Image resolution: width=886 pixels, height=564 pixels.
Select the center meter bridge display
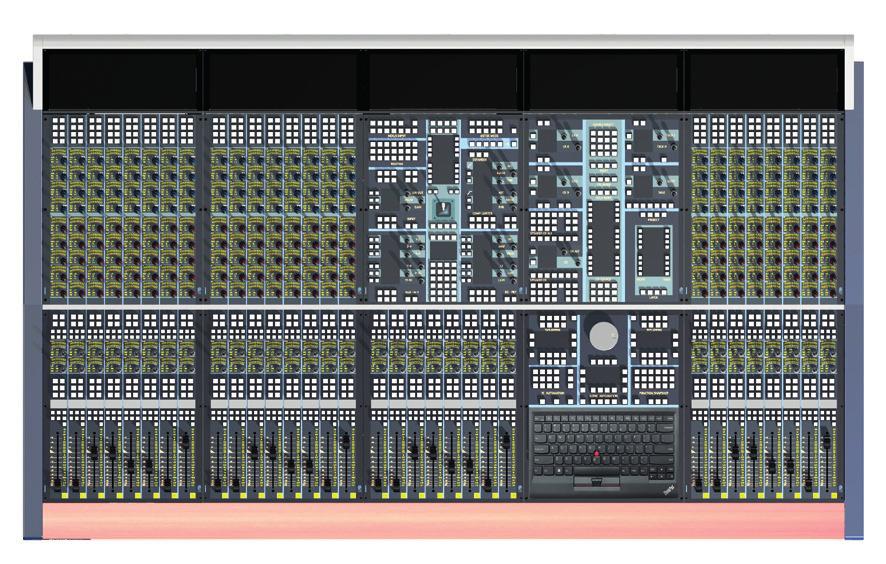pos(442,79)
